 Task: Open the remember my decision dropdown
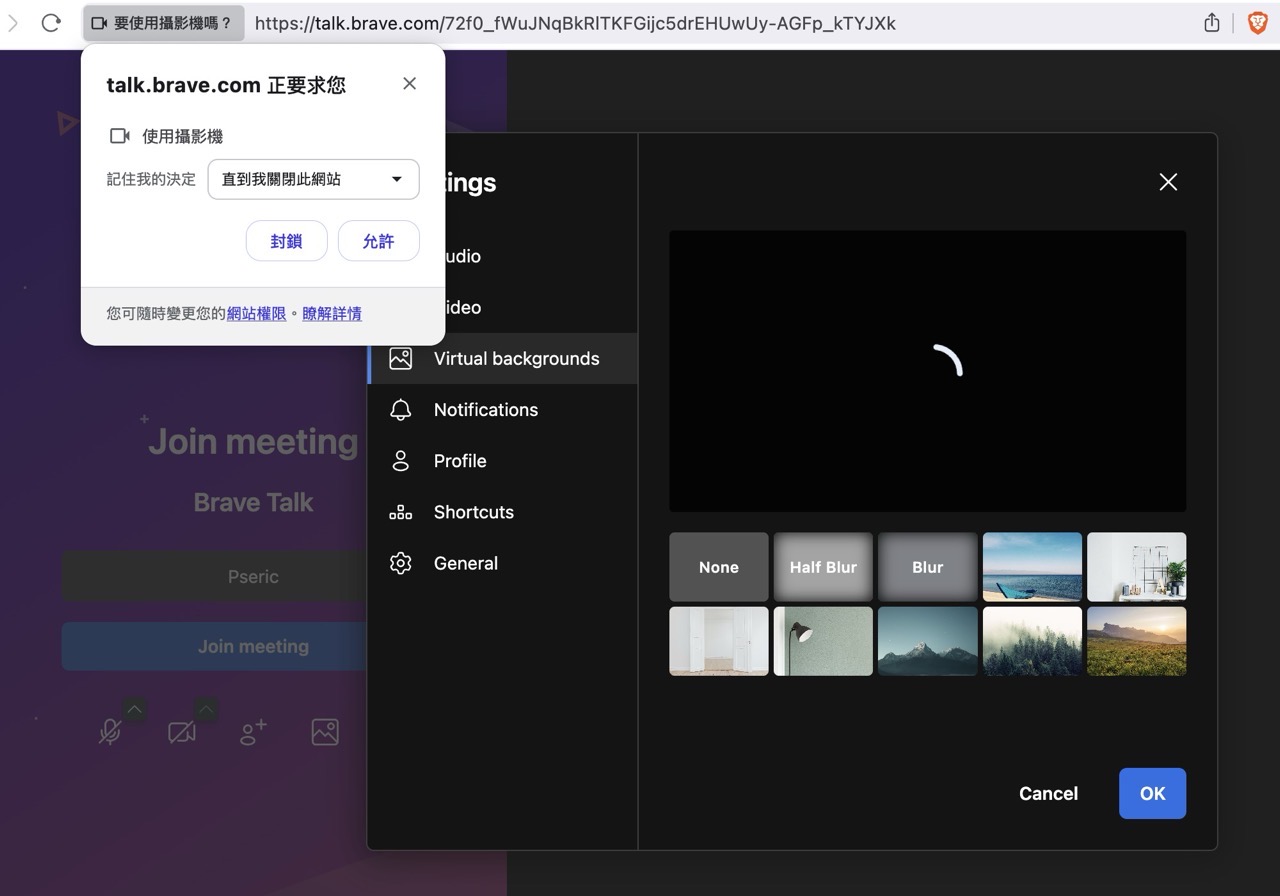(x=313, y=179)
